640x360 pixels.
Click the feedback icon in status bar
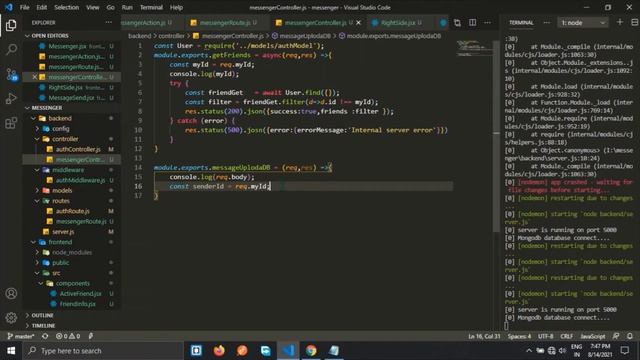616,336
